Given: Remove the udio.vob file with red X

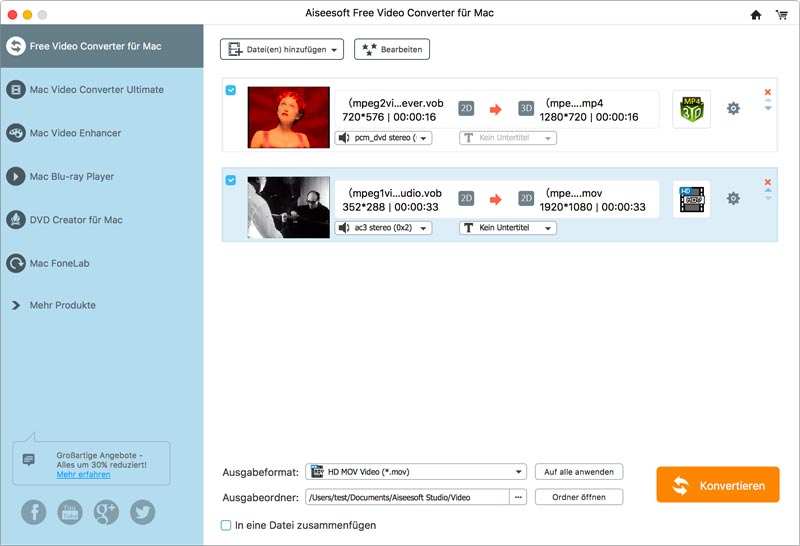Looking at the screenshot, I should click(x=767, y=182).
